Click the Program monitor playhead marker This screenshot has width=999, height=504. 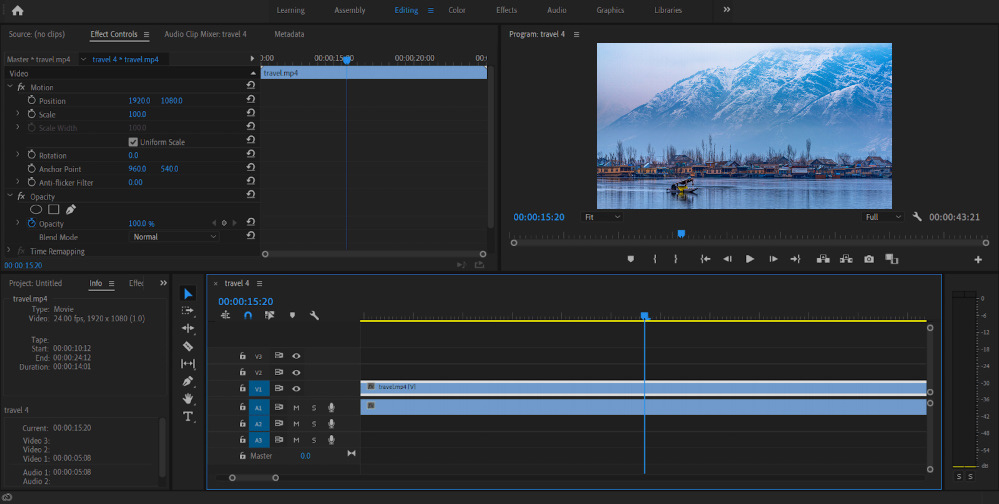tap(681, 233)
